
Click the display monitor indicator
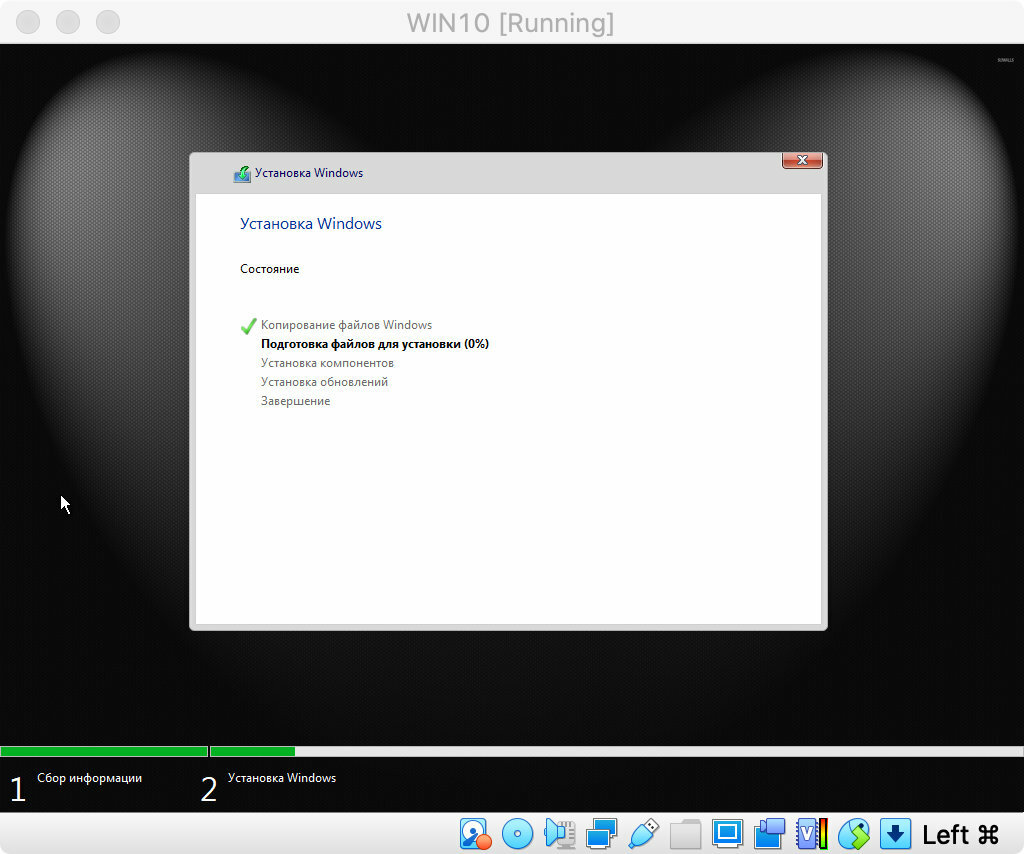tap(727, 834)
